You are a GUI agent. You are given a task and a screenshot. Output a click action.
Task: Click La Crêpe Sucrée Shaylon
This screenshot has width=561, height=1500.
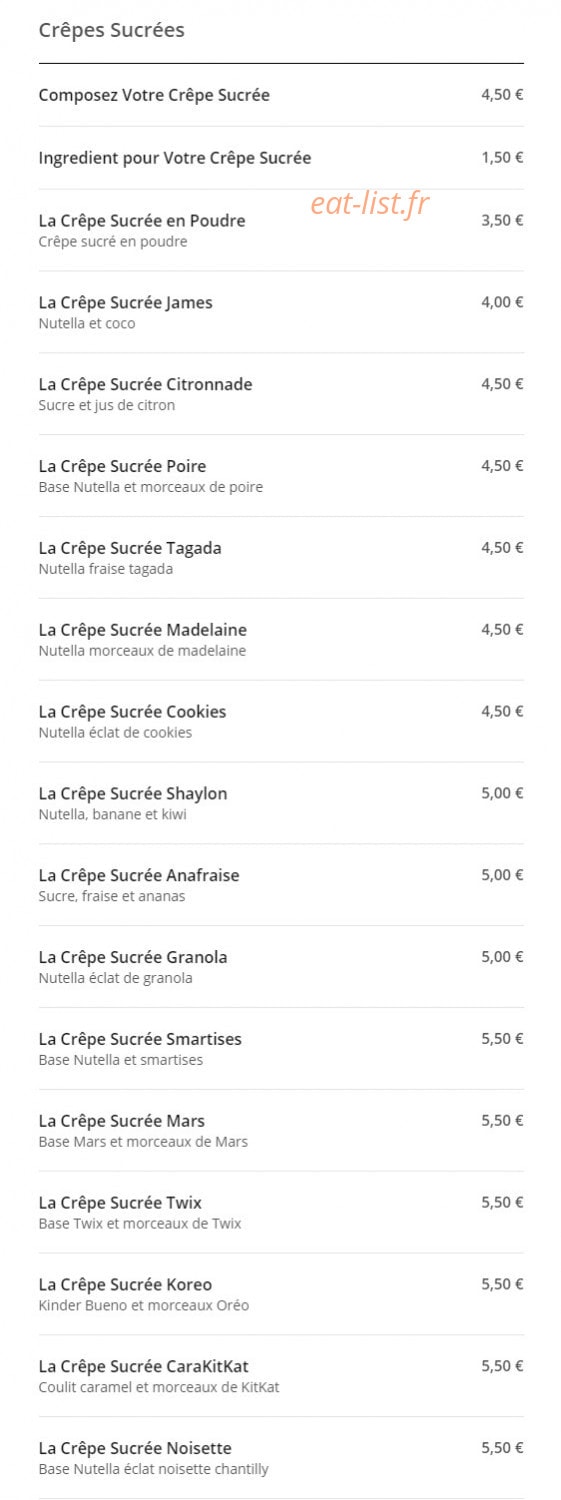point(281,803)
